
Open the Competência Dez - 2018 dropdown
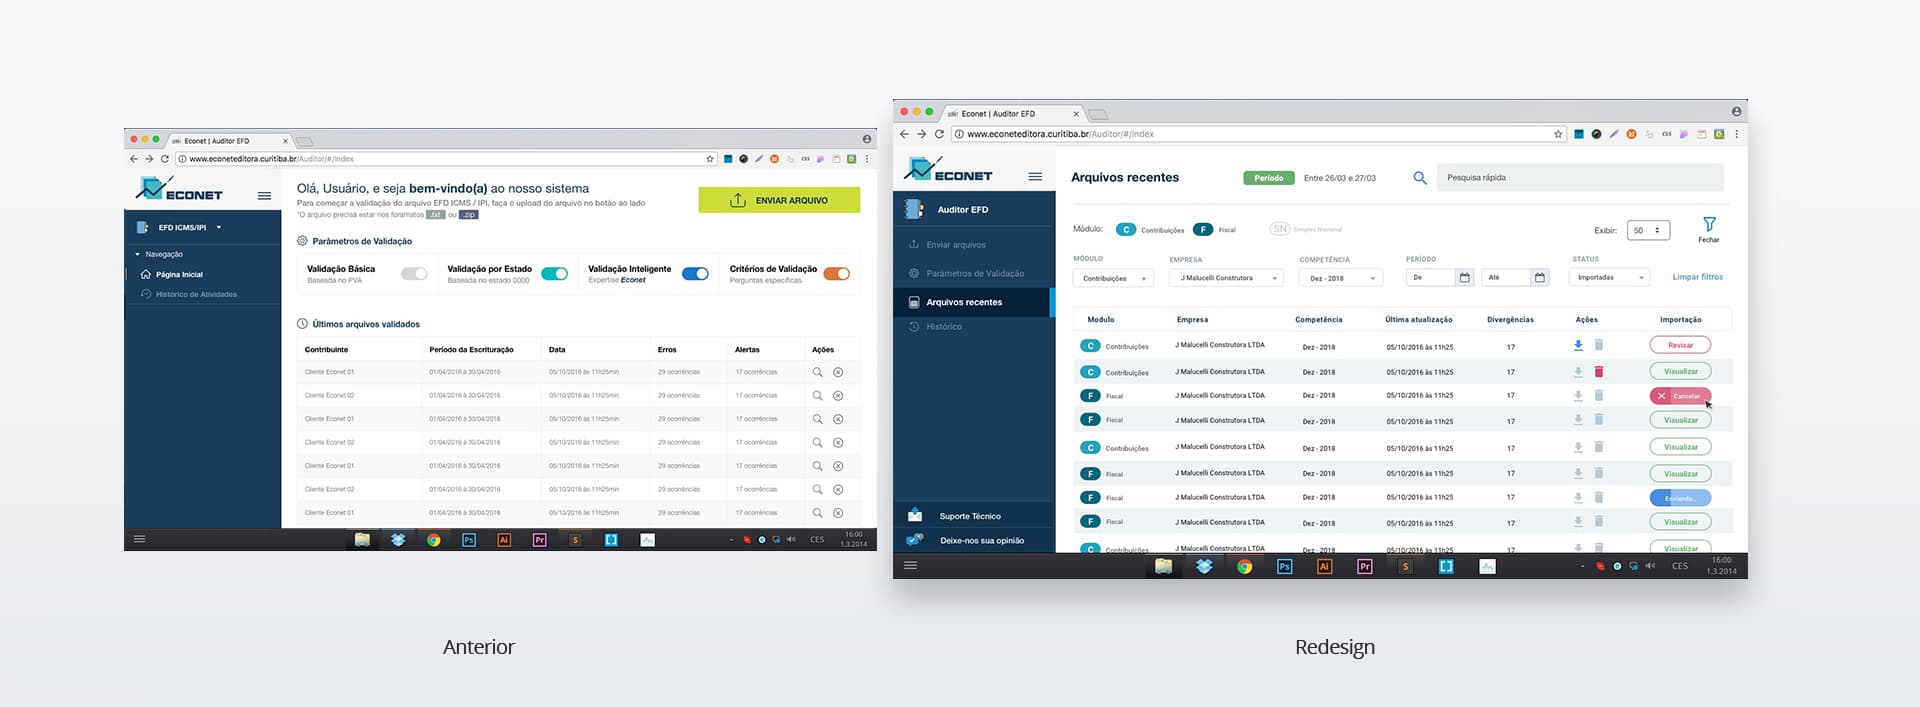[x=1341, y=278]
